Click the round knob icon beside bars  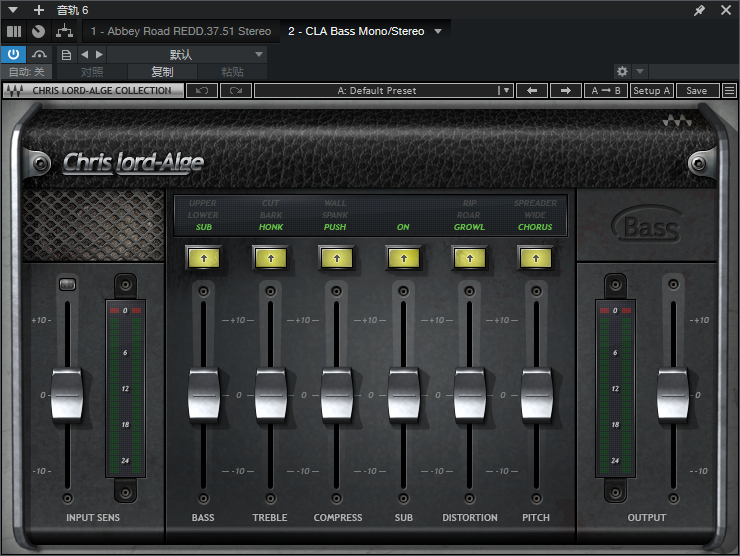coord(38,31)
